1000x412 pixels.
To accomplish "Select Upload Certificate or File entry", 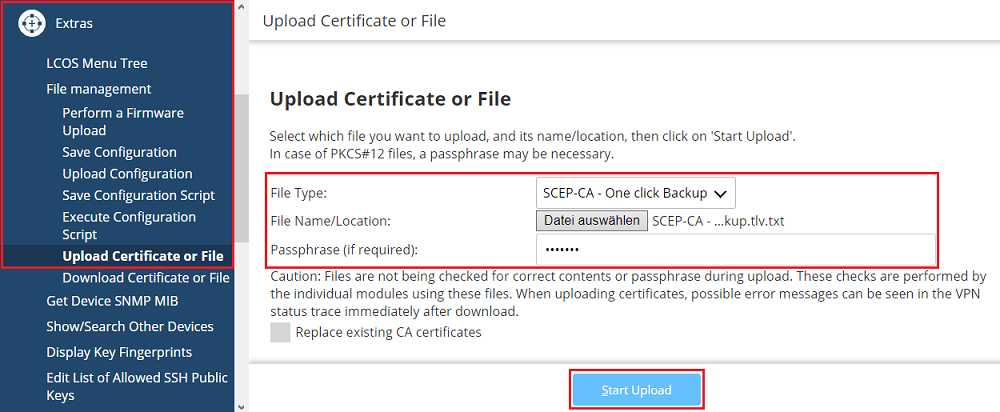I will pyautogui.click(x=142, y=256).
